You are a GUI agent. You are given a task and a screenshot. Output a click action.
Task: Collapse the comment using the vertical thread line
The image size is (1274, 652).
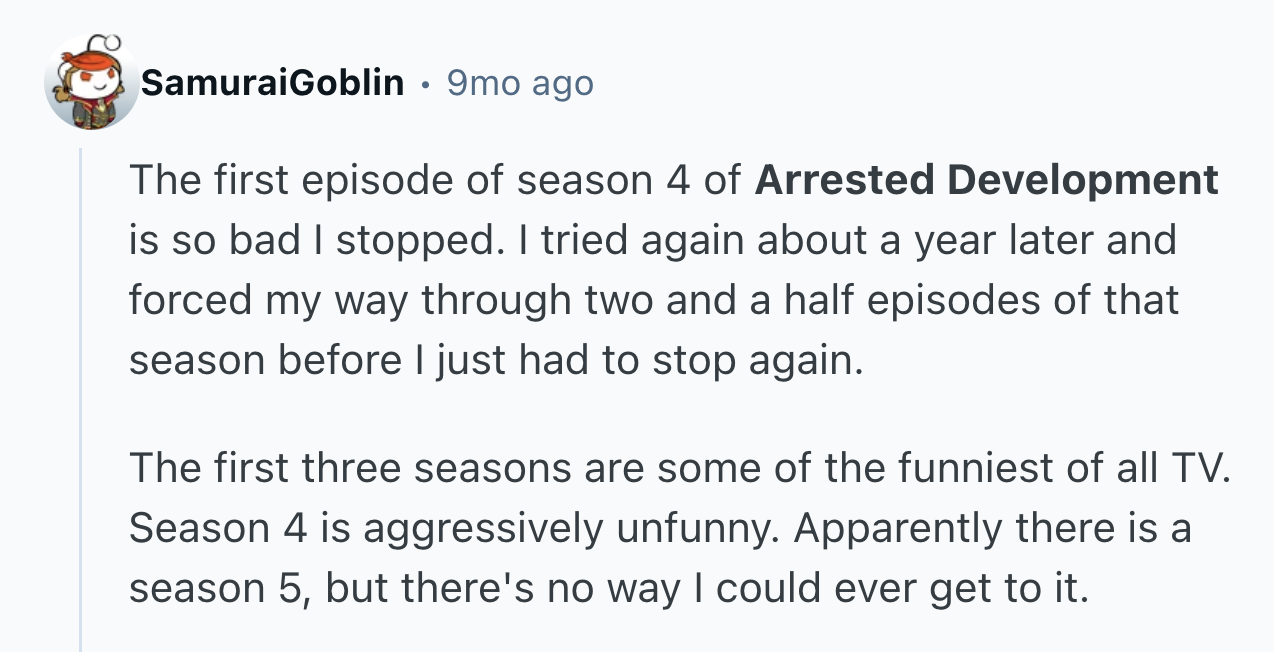click(x=81, y=400)
